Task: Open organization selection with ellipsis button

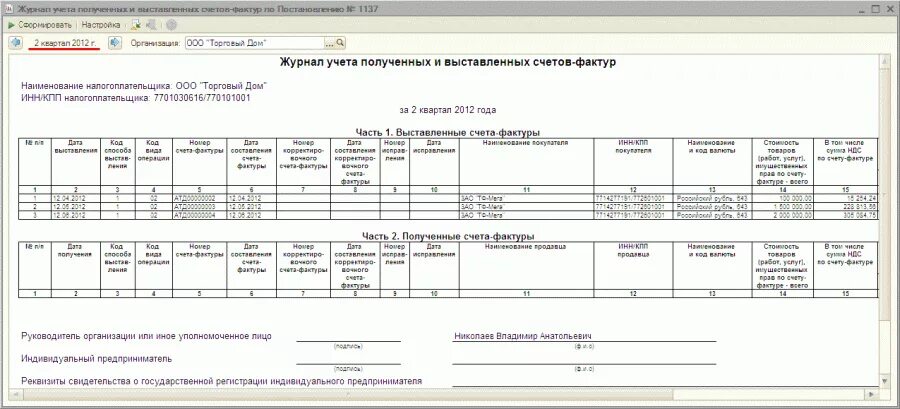Action: [329, 43]
